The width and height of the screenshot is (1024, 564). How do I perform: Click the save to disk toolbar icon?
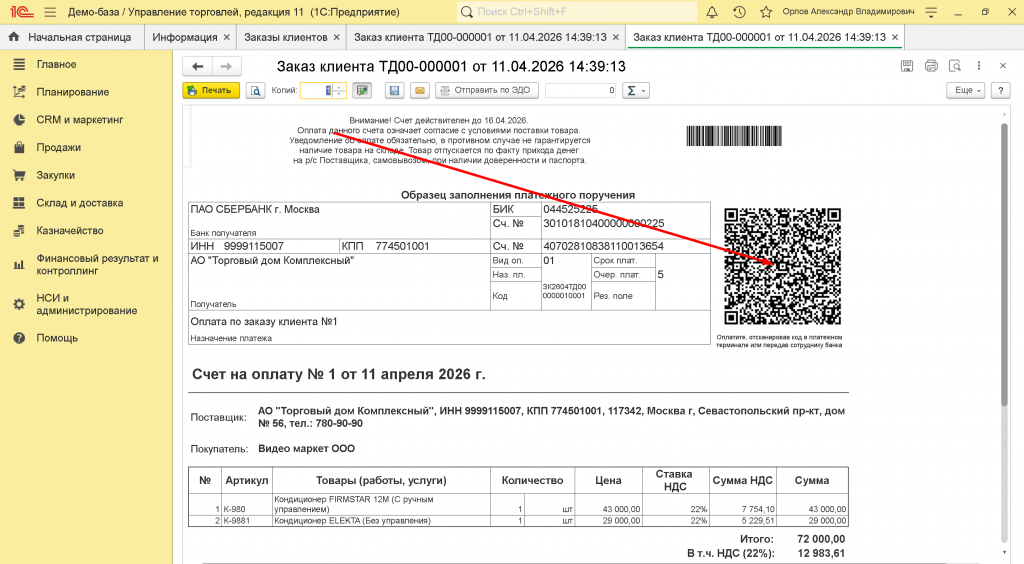pyautogui.click(x=394, y=90)
